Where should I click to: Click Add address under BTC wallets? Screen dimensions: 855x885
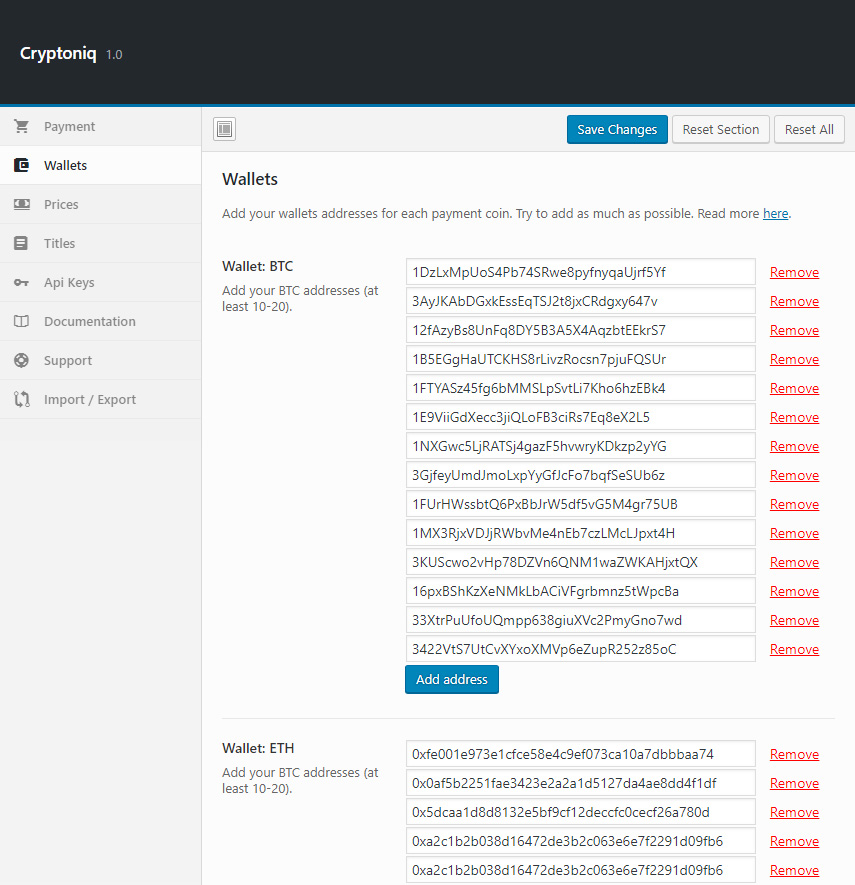[x=451, y=680]
